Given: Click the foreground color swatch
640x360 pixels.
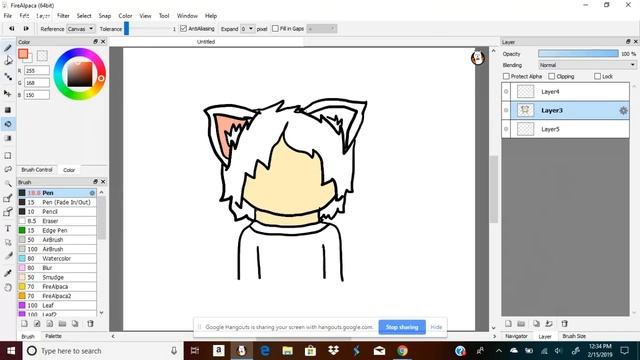Looking at the screenshot, I should pyautogui.click(x=23, y=54).
